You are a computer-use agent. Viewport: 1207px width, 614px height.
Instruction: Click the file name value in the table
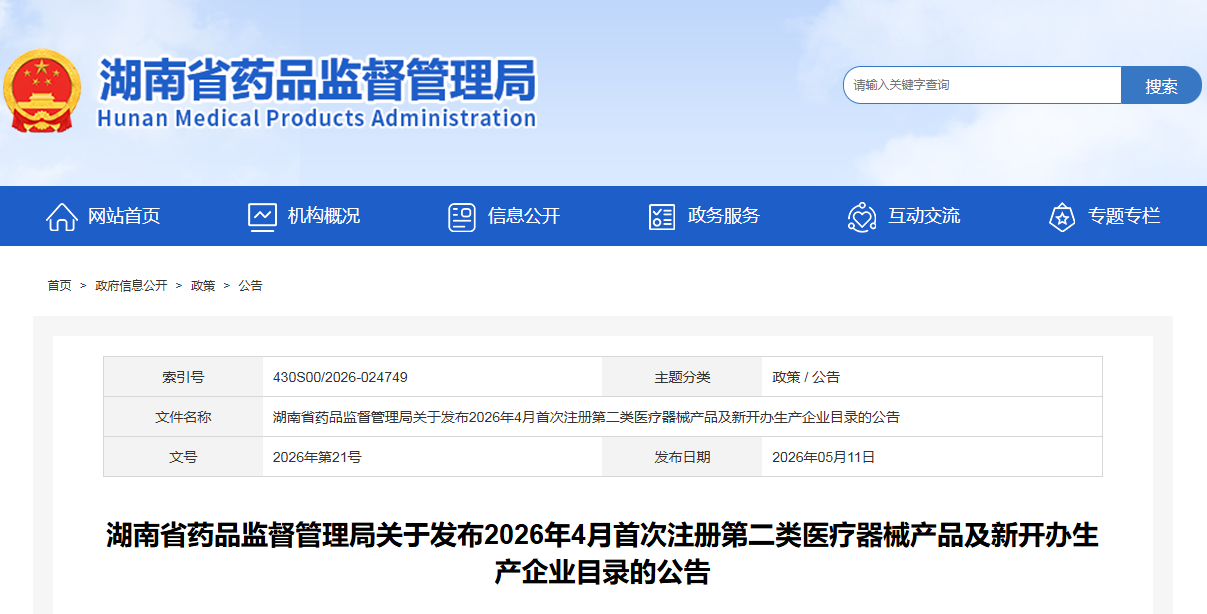pyautogui.click(x=586, y=417)
